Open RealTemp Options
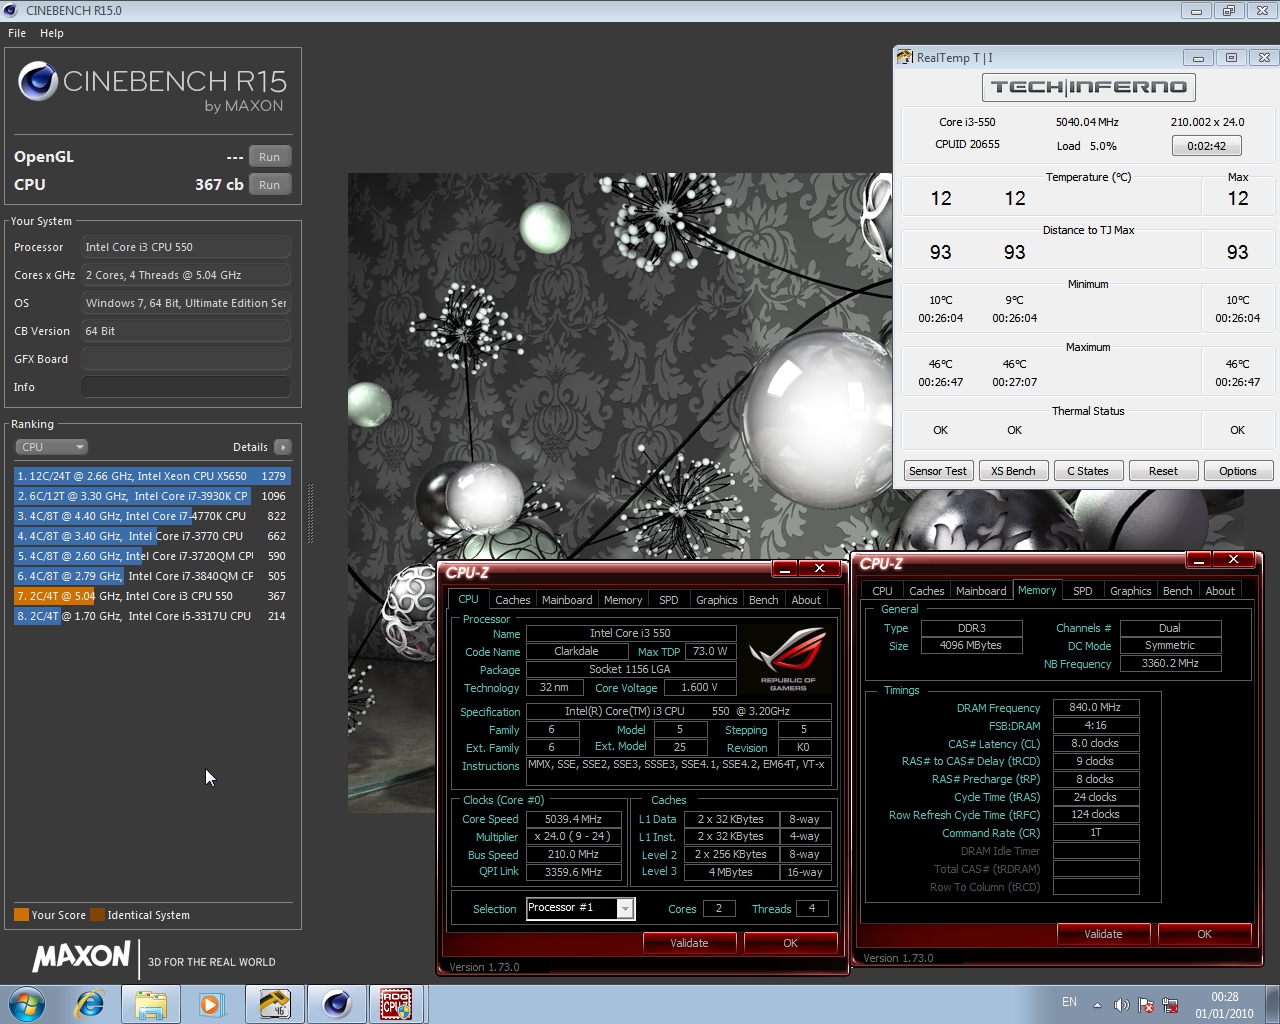 click(1238, 471)
